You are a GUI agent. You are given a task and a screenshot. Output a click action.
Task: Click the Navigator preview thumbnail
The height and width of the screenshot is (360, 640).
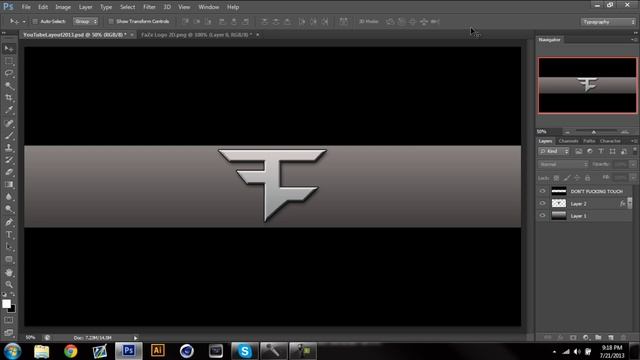coord(587,85)
